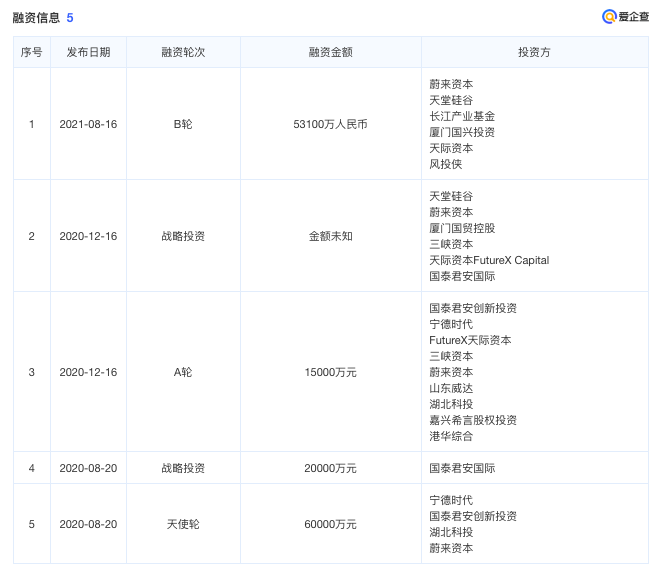Click the amount 53100万人民币

331,124
